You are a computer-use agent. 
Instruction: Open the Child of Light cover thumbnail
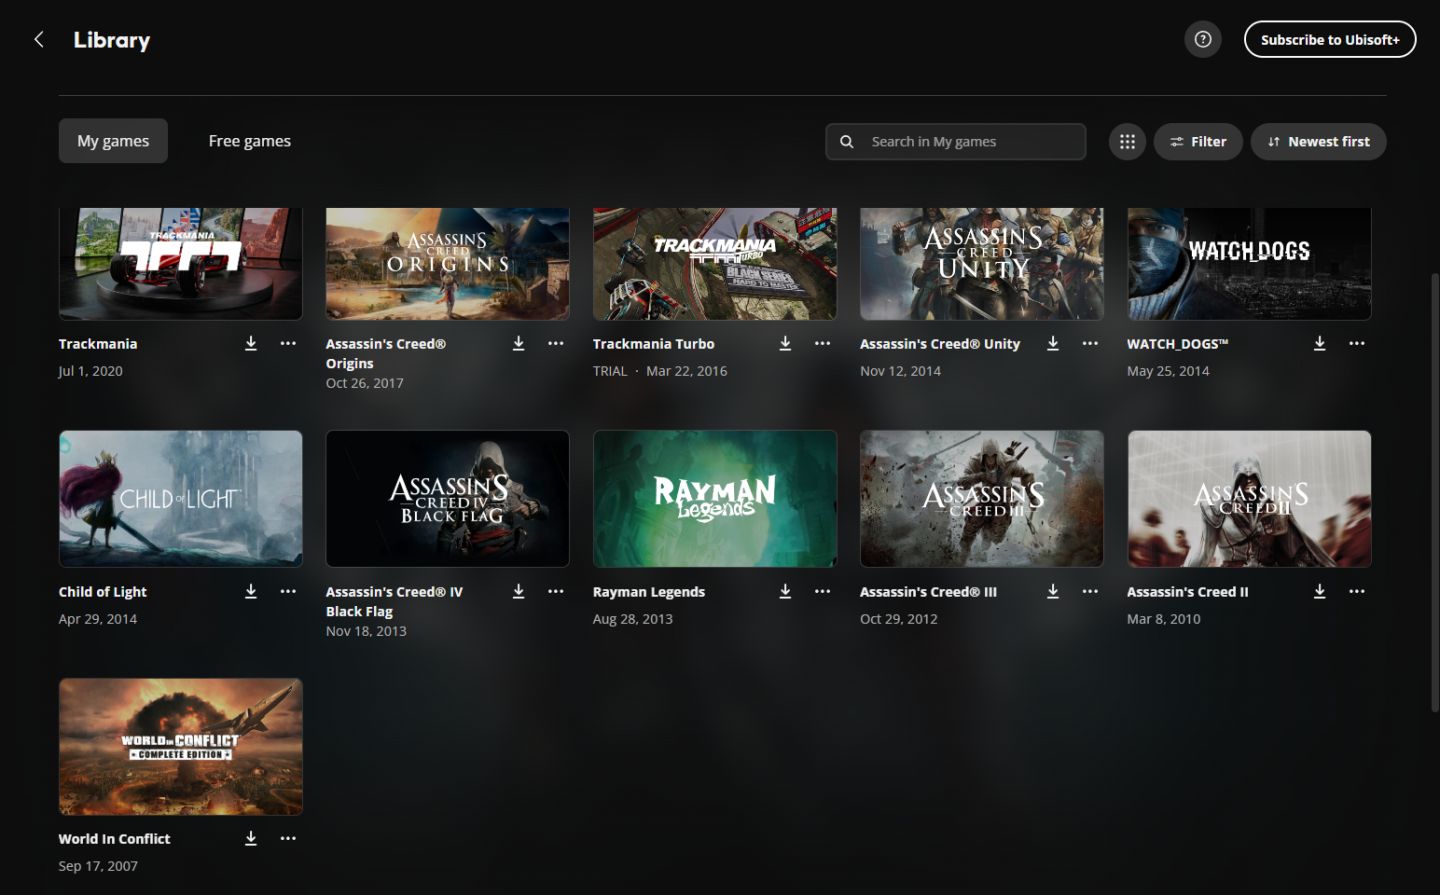pyautogui.click(x=181, y=498)
